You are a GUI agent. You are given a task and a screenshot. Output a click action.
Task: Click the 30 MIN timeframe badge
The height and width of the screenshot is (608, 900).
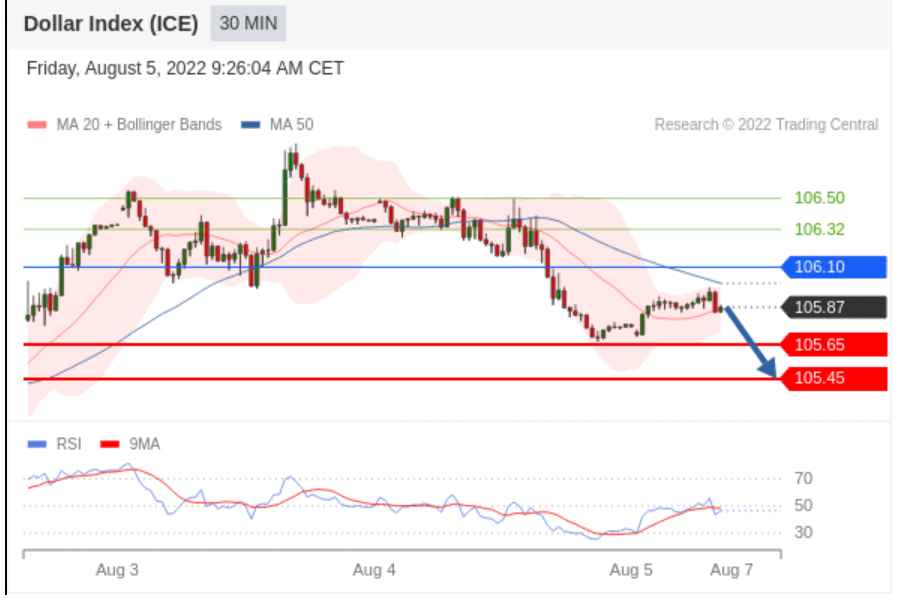coord(248,24)
